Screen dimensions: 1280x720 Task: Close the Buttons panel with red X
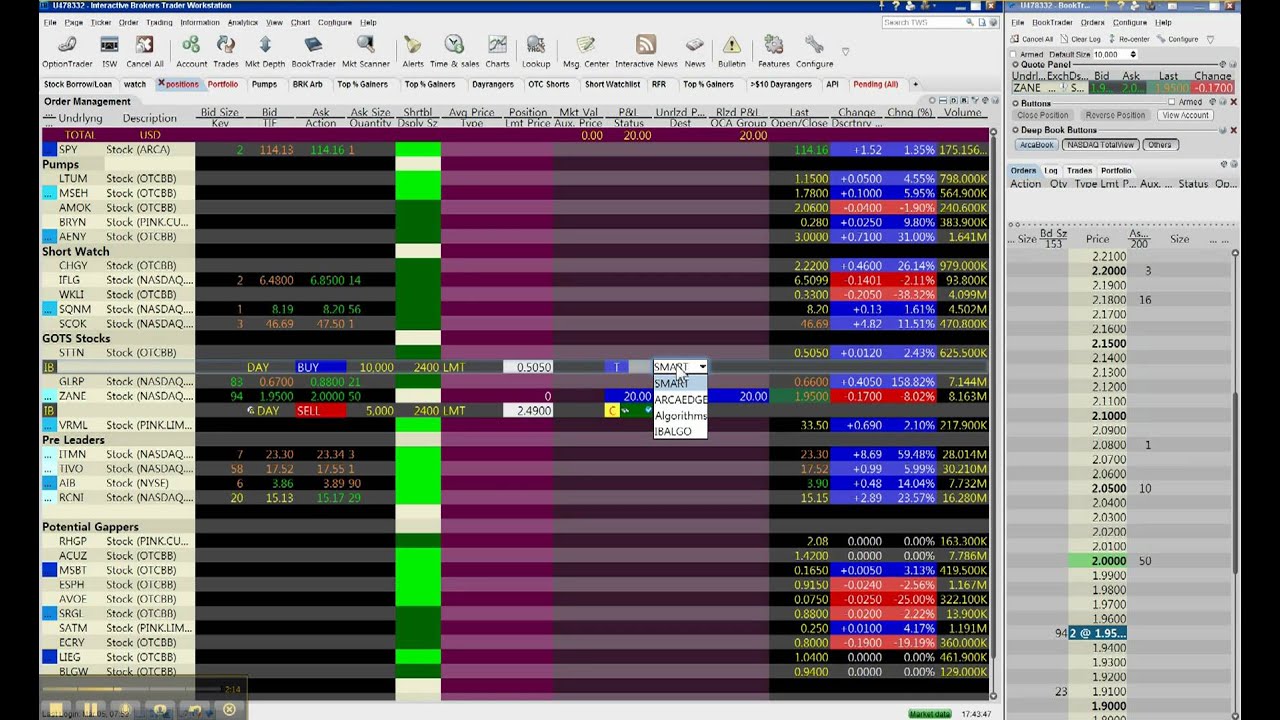(1233, 102)
